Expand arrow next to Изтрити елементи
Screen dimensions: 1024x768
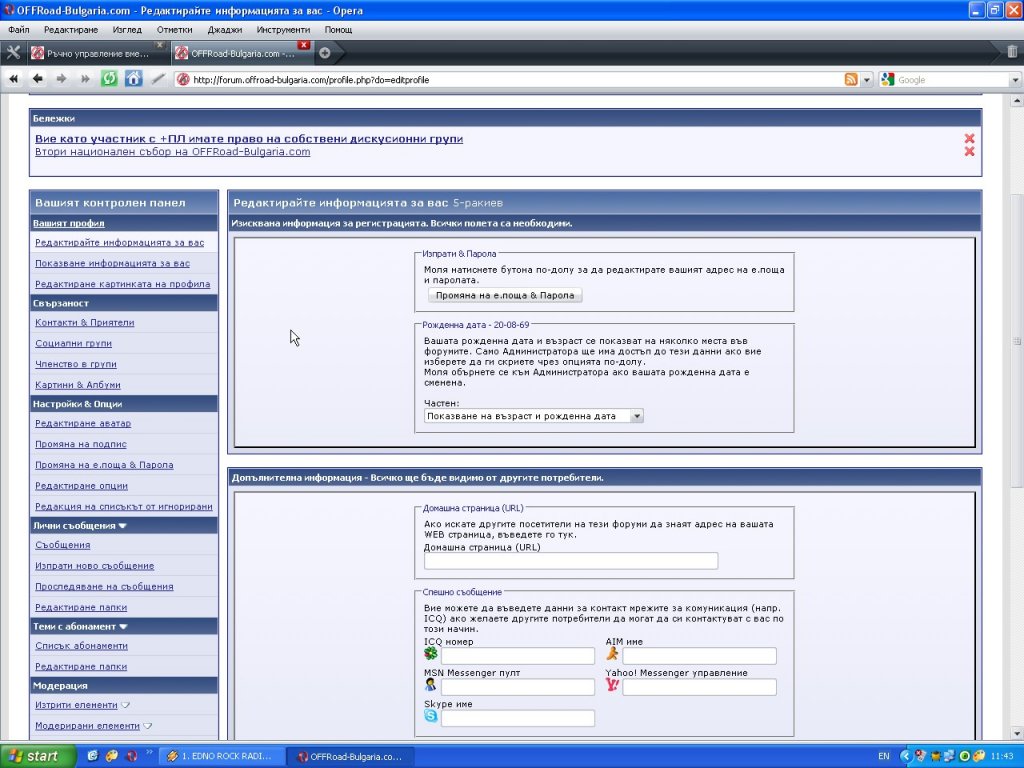(x=126, y=705)
